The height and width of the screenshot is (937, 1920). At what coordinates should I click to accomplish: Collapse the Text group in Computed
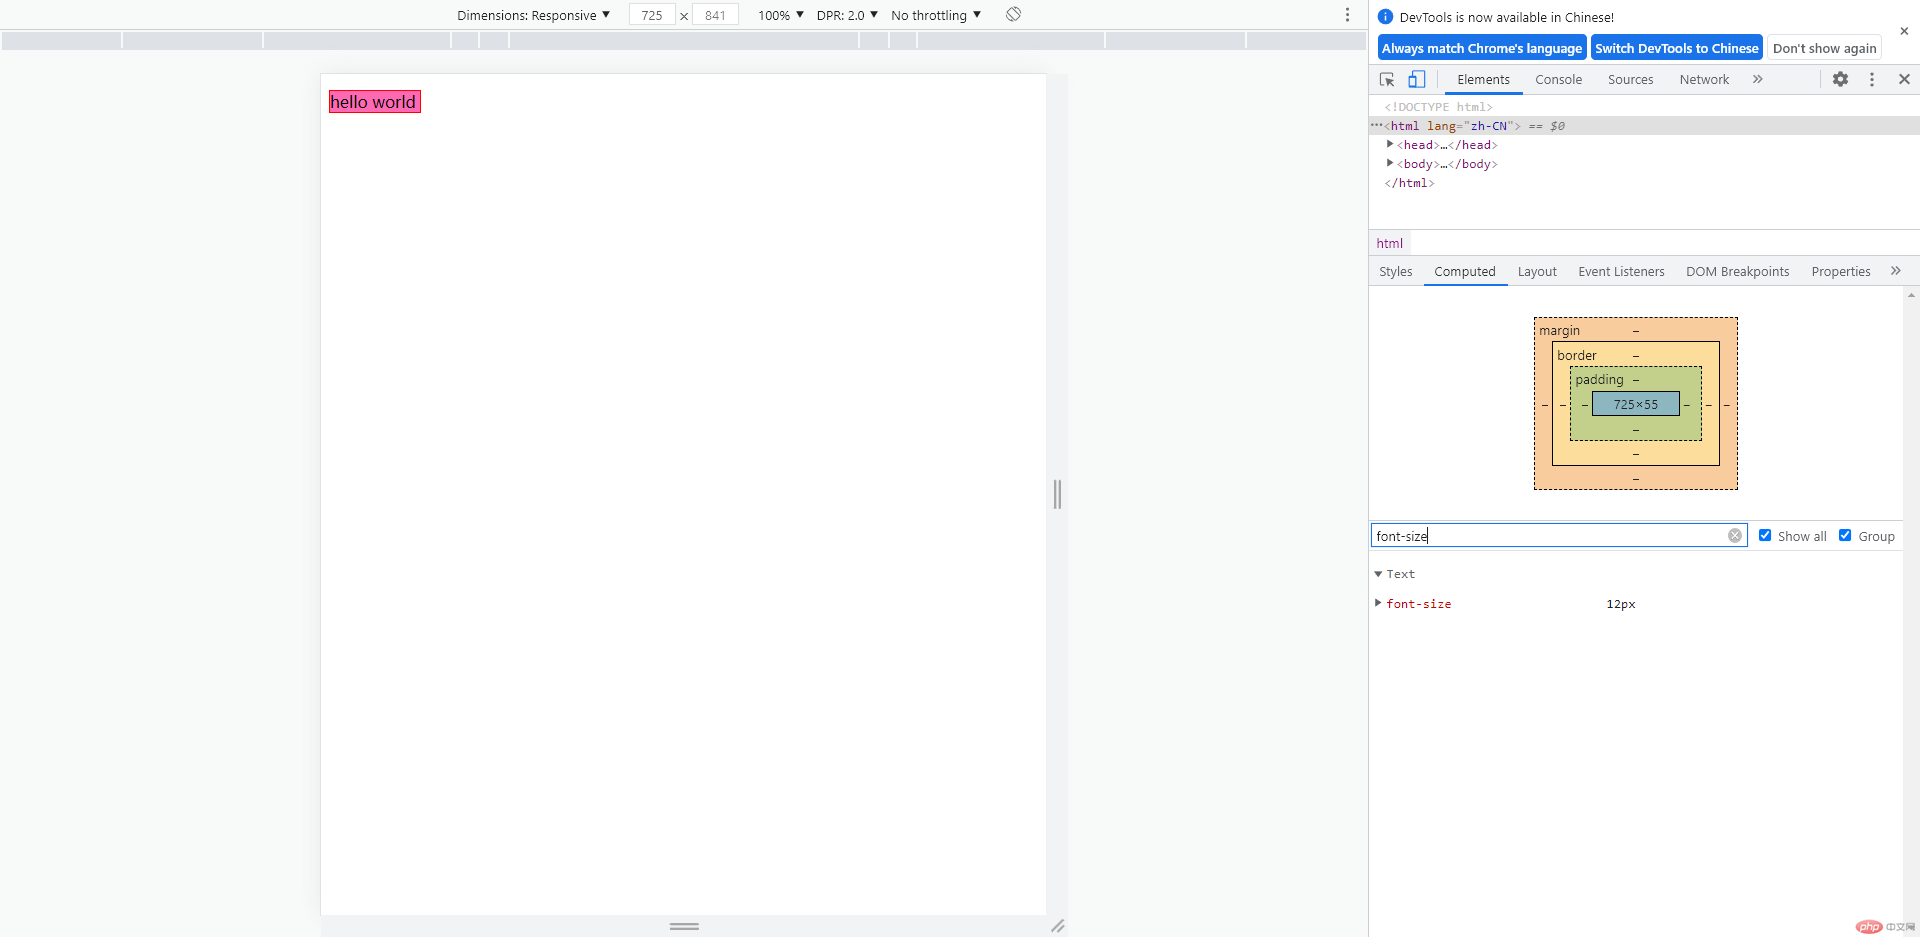pos(1378,574)
